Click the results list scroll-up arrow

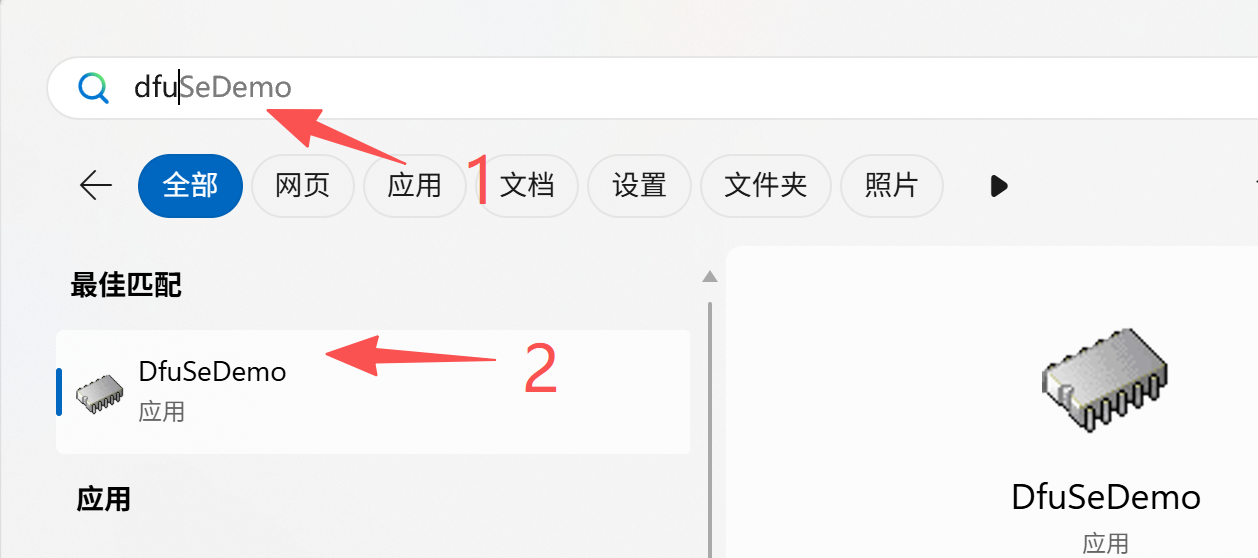pos(710,276)
